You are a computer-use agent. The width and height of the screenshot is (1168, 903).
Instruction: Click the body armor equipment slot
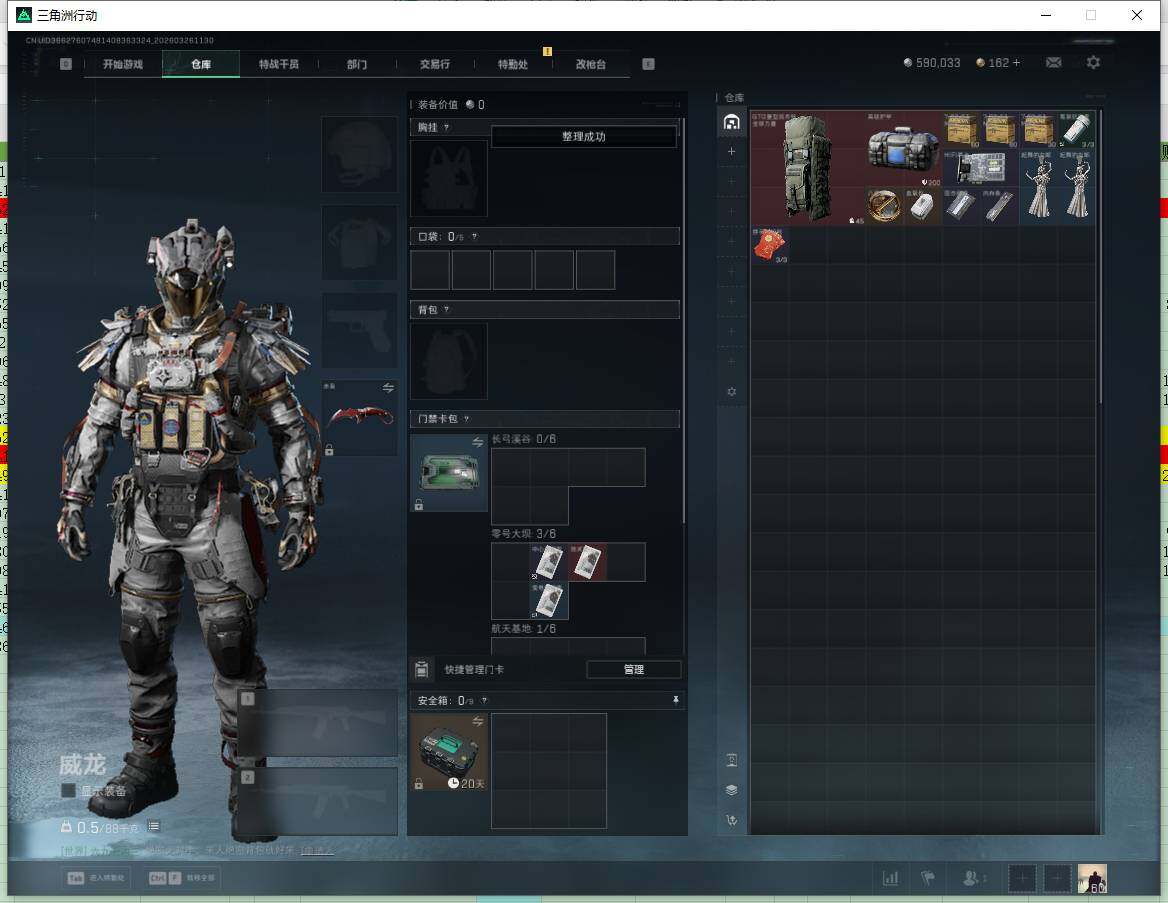(359, 242)
